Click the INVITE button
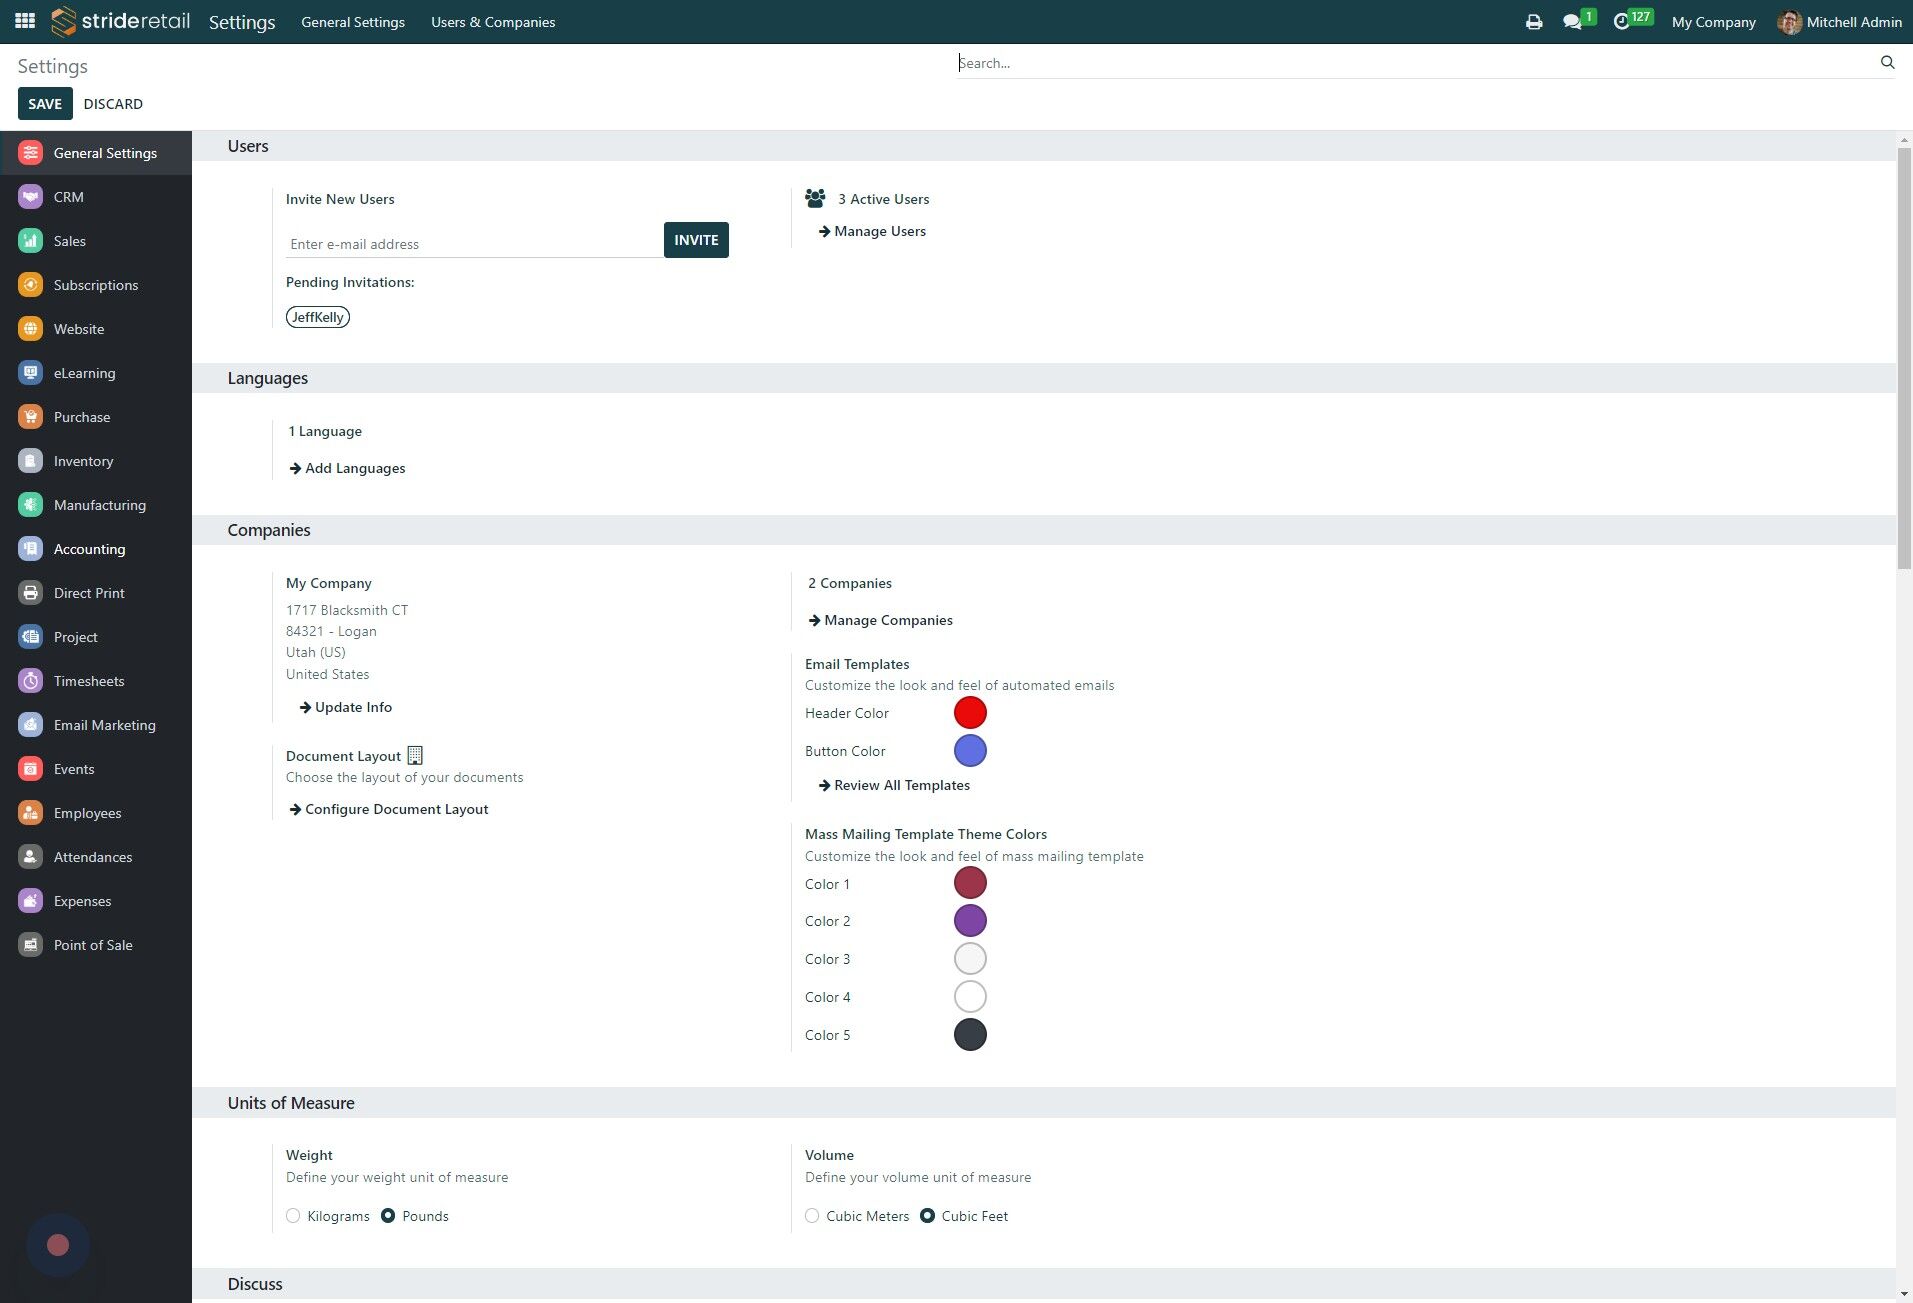This screenshot has width=1913, height=1303. coord(696,240)
